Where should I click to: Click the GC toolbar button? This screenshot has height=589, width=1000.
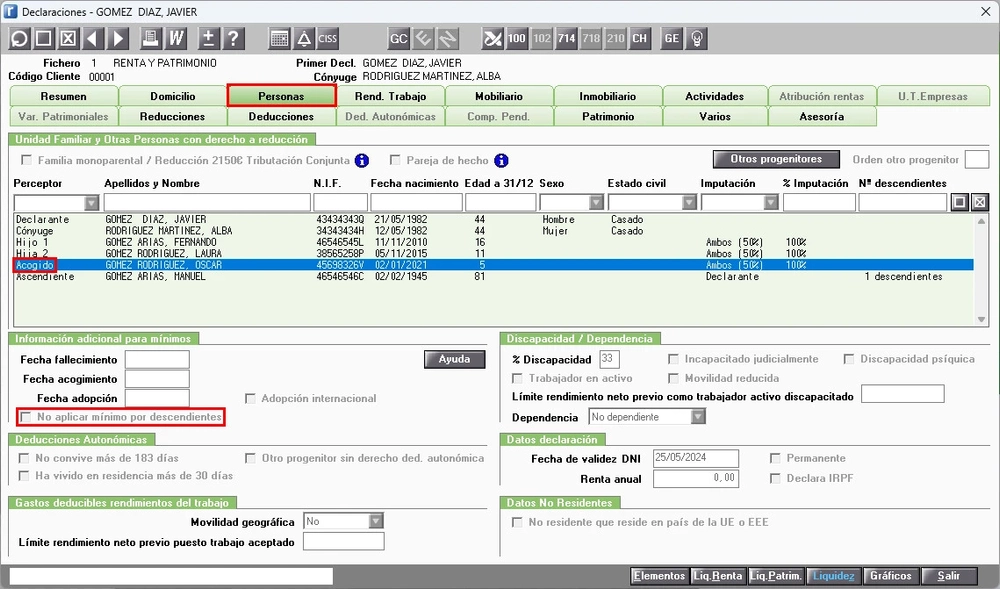(x=399, y=39)
